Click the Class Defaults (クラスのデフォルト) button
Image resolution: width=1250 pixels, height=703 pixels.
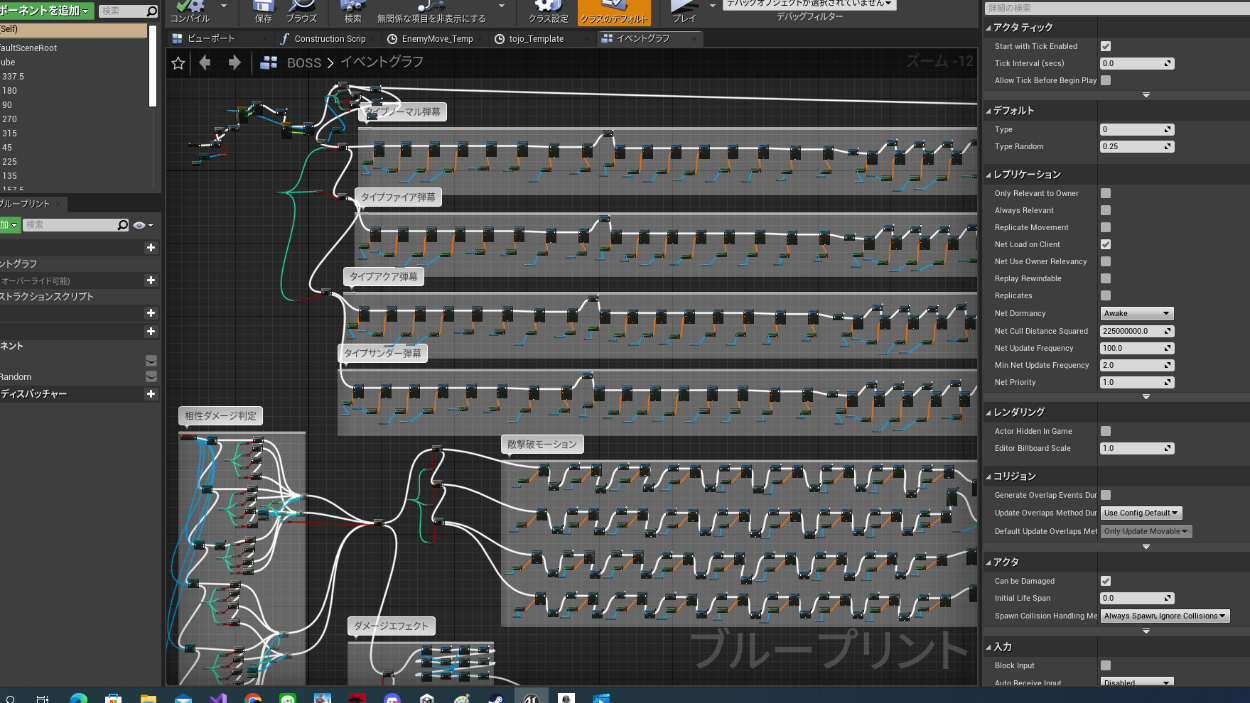point(614,10)
